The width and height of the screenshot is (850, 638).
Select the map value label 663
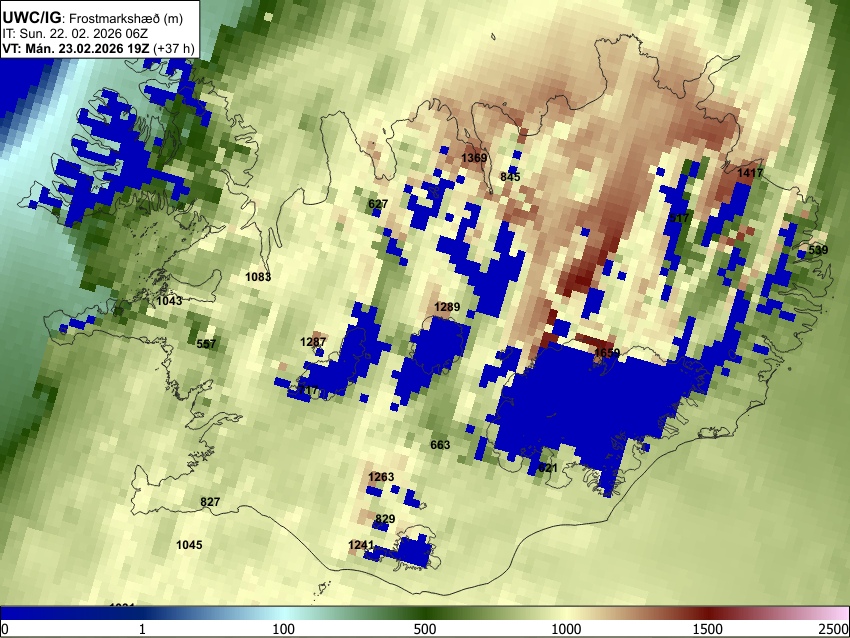pyautogui.click(x=440, y=445)
